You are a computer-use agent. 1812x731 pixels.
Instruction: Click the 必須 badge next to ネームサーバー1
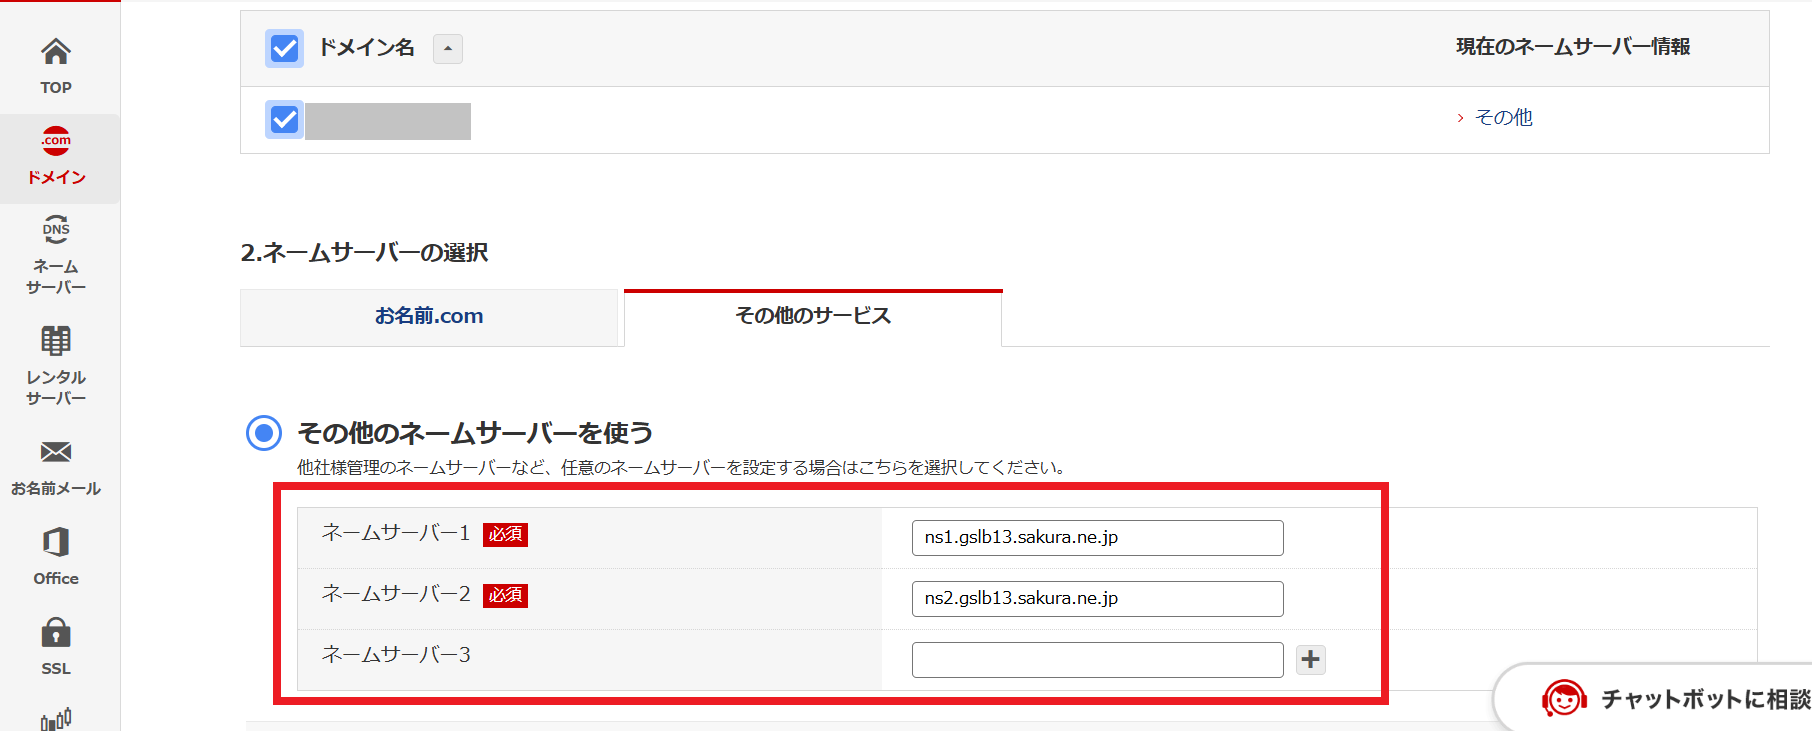[505, 534]
